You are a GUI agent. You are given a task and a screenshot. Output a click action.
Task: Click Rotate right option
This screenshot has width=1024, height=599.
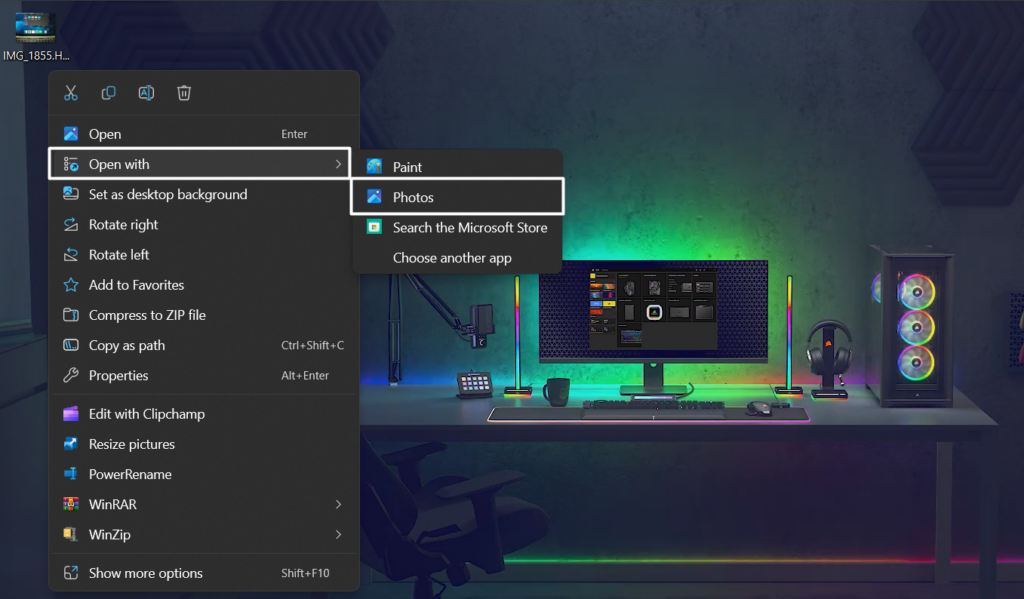pos(123,225)
